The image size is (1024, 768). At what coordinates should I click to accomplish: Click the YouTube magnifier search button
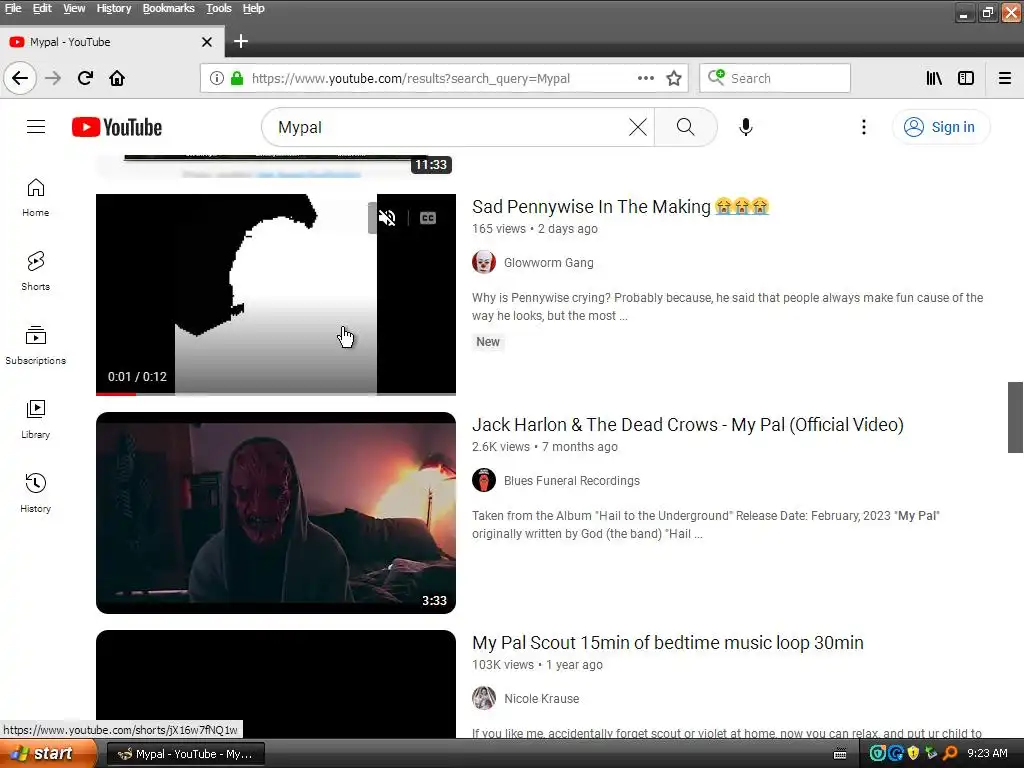coord(686,127)
